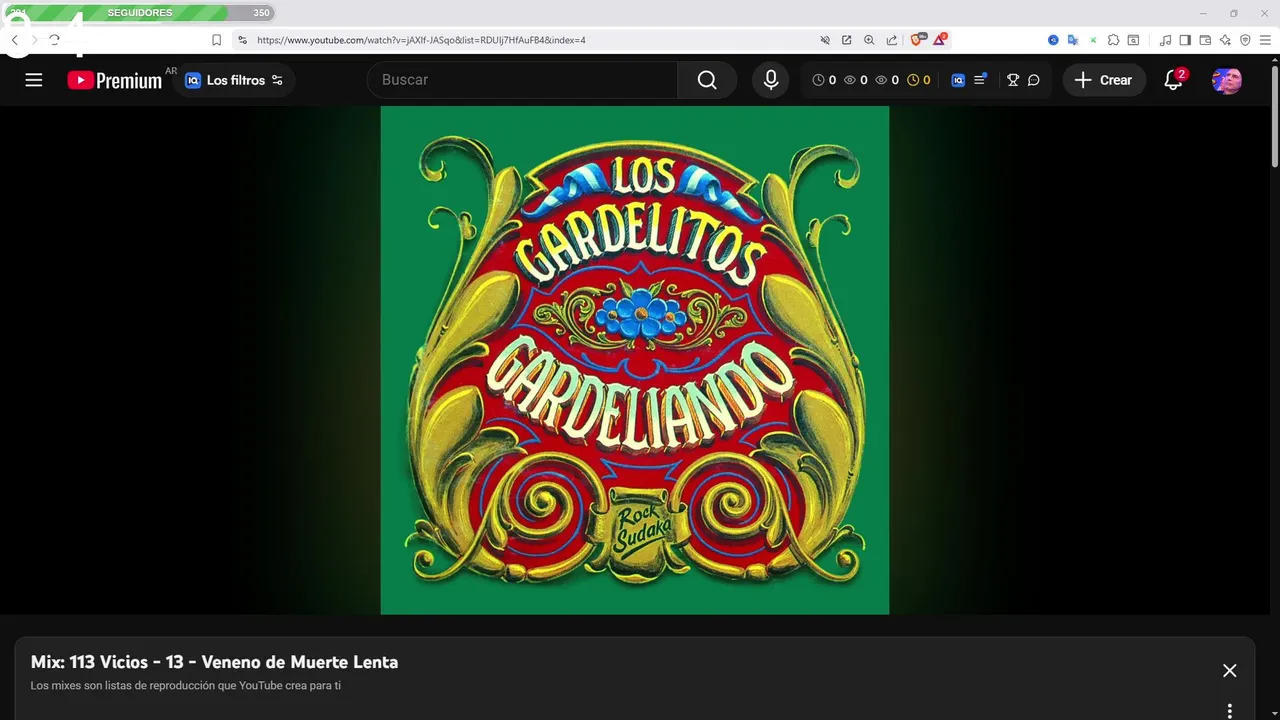The height and width of the screenshot is (720, 1280).
Task: Toggle the browser sidebar panel
Action: point(1185,40)
